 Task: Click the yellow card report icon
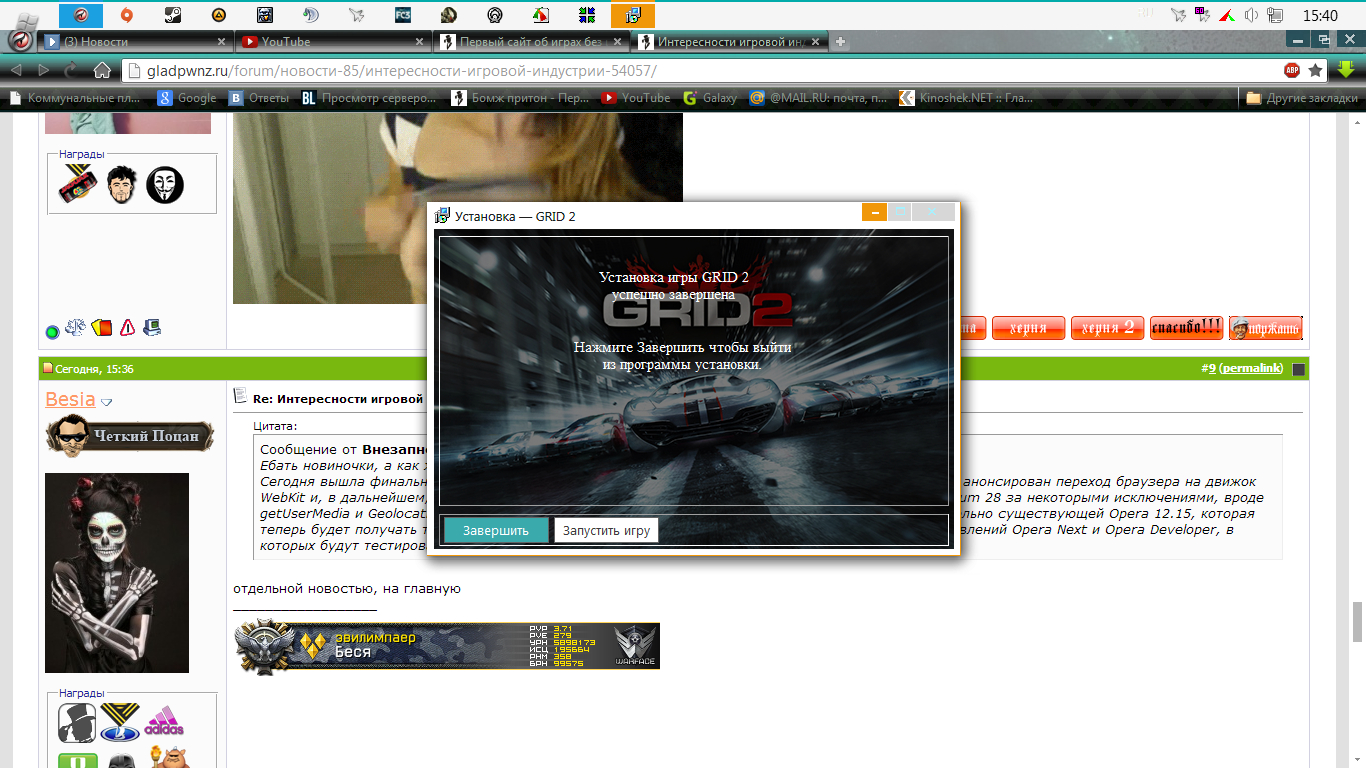click(x=101, y=327)
